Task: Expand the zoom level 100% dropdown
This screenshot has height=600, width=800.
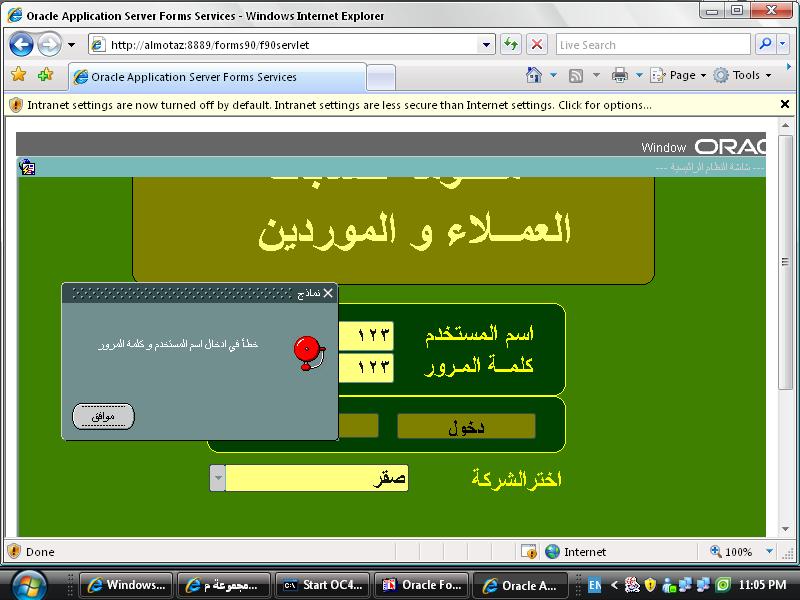Action: coord(769,552)
